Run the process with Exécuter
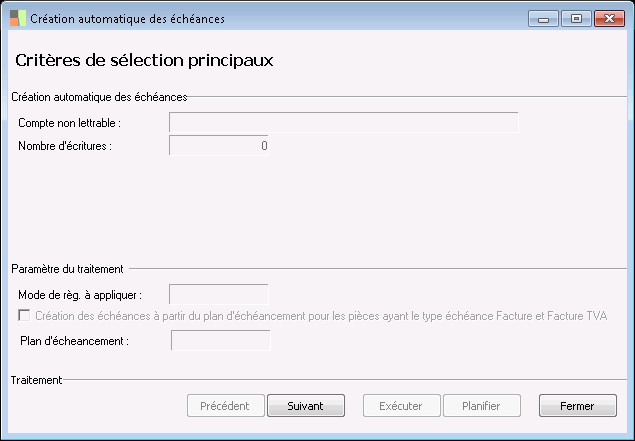Screen dimensions: 635x441 point(401,406)
